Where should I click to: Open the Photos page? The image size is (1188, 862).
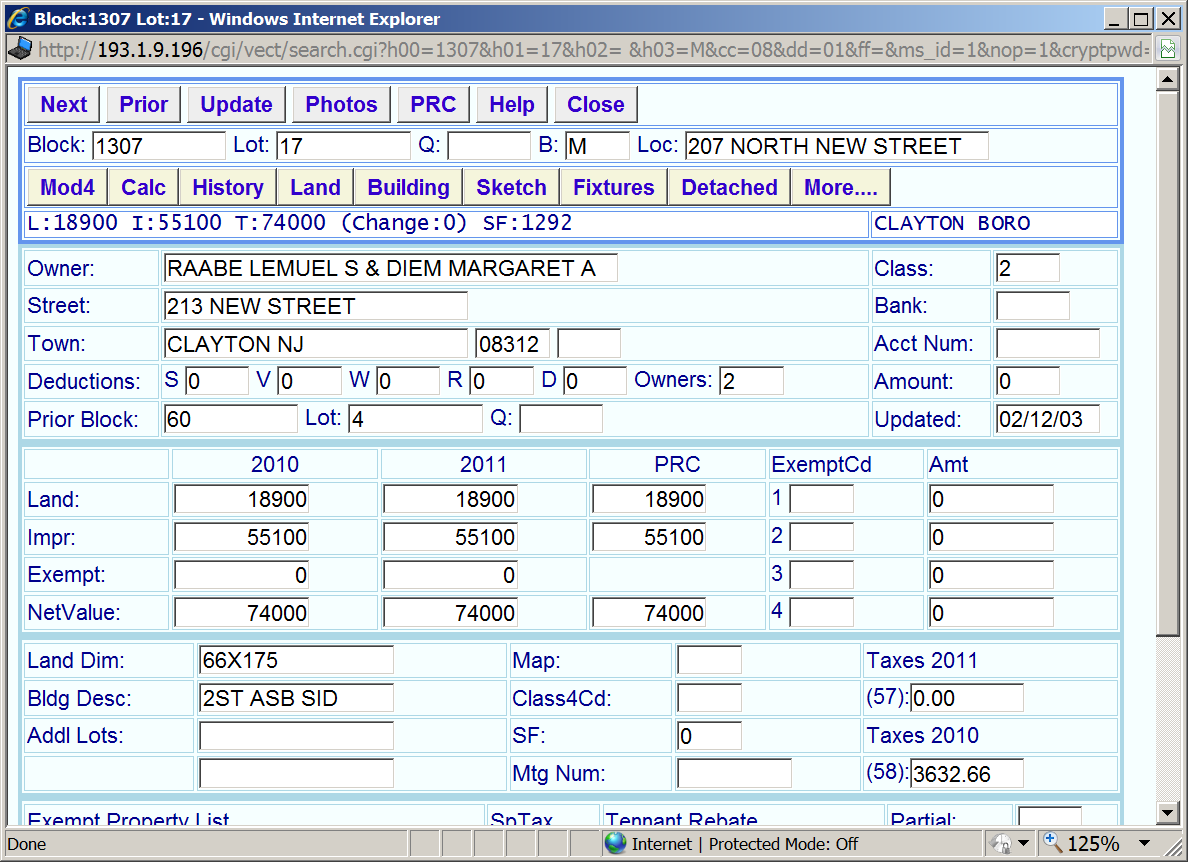[x=341, y=105]
